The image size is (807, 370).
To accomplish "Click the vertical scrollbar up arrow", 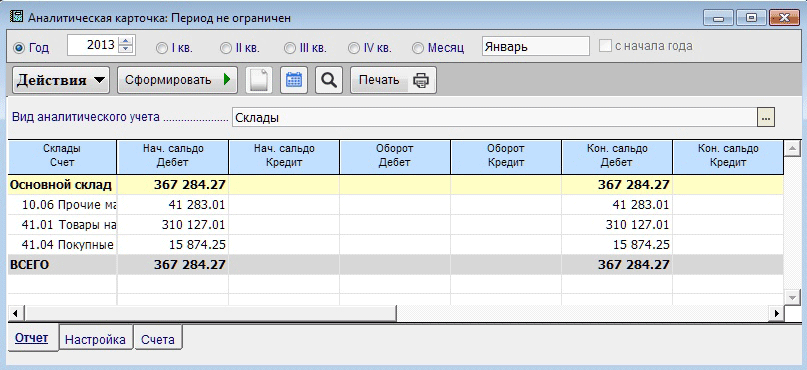I will click(x=792, y=148).
